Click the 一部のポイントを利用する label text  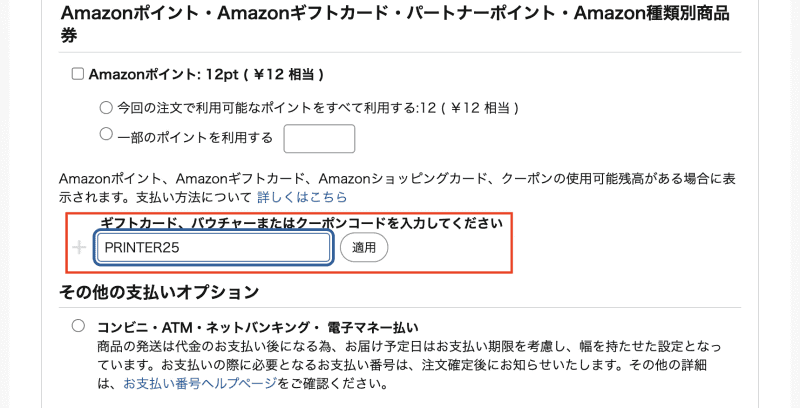pyautogui.click(x=195, y=136)
